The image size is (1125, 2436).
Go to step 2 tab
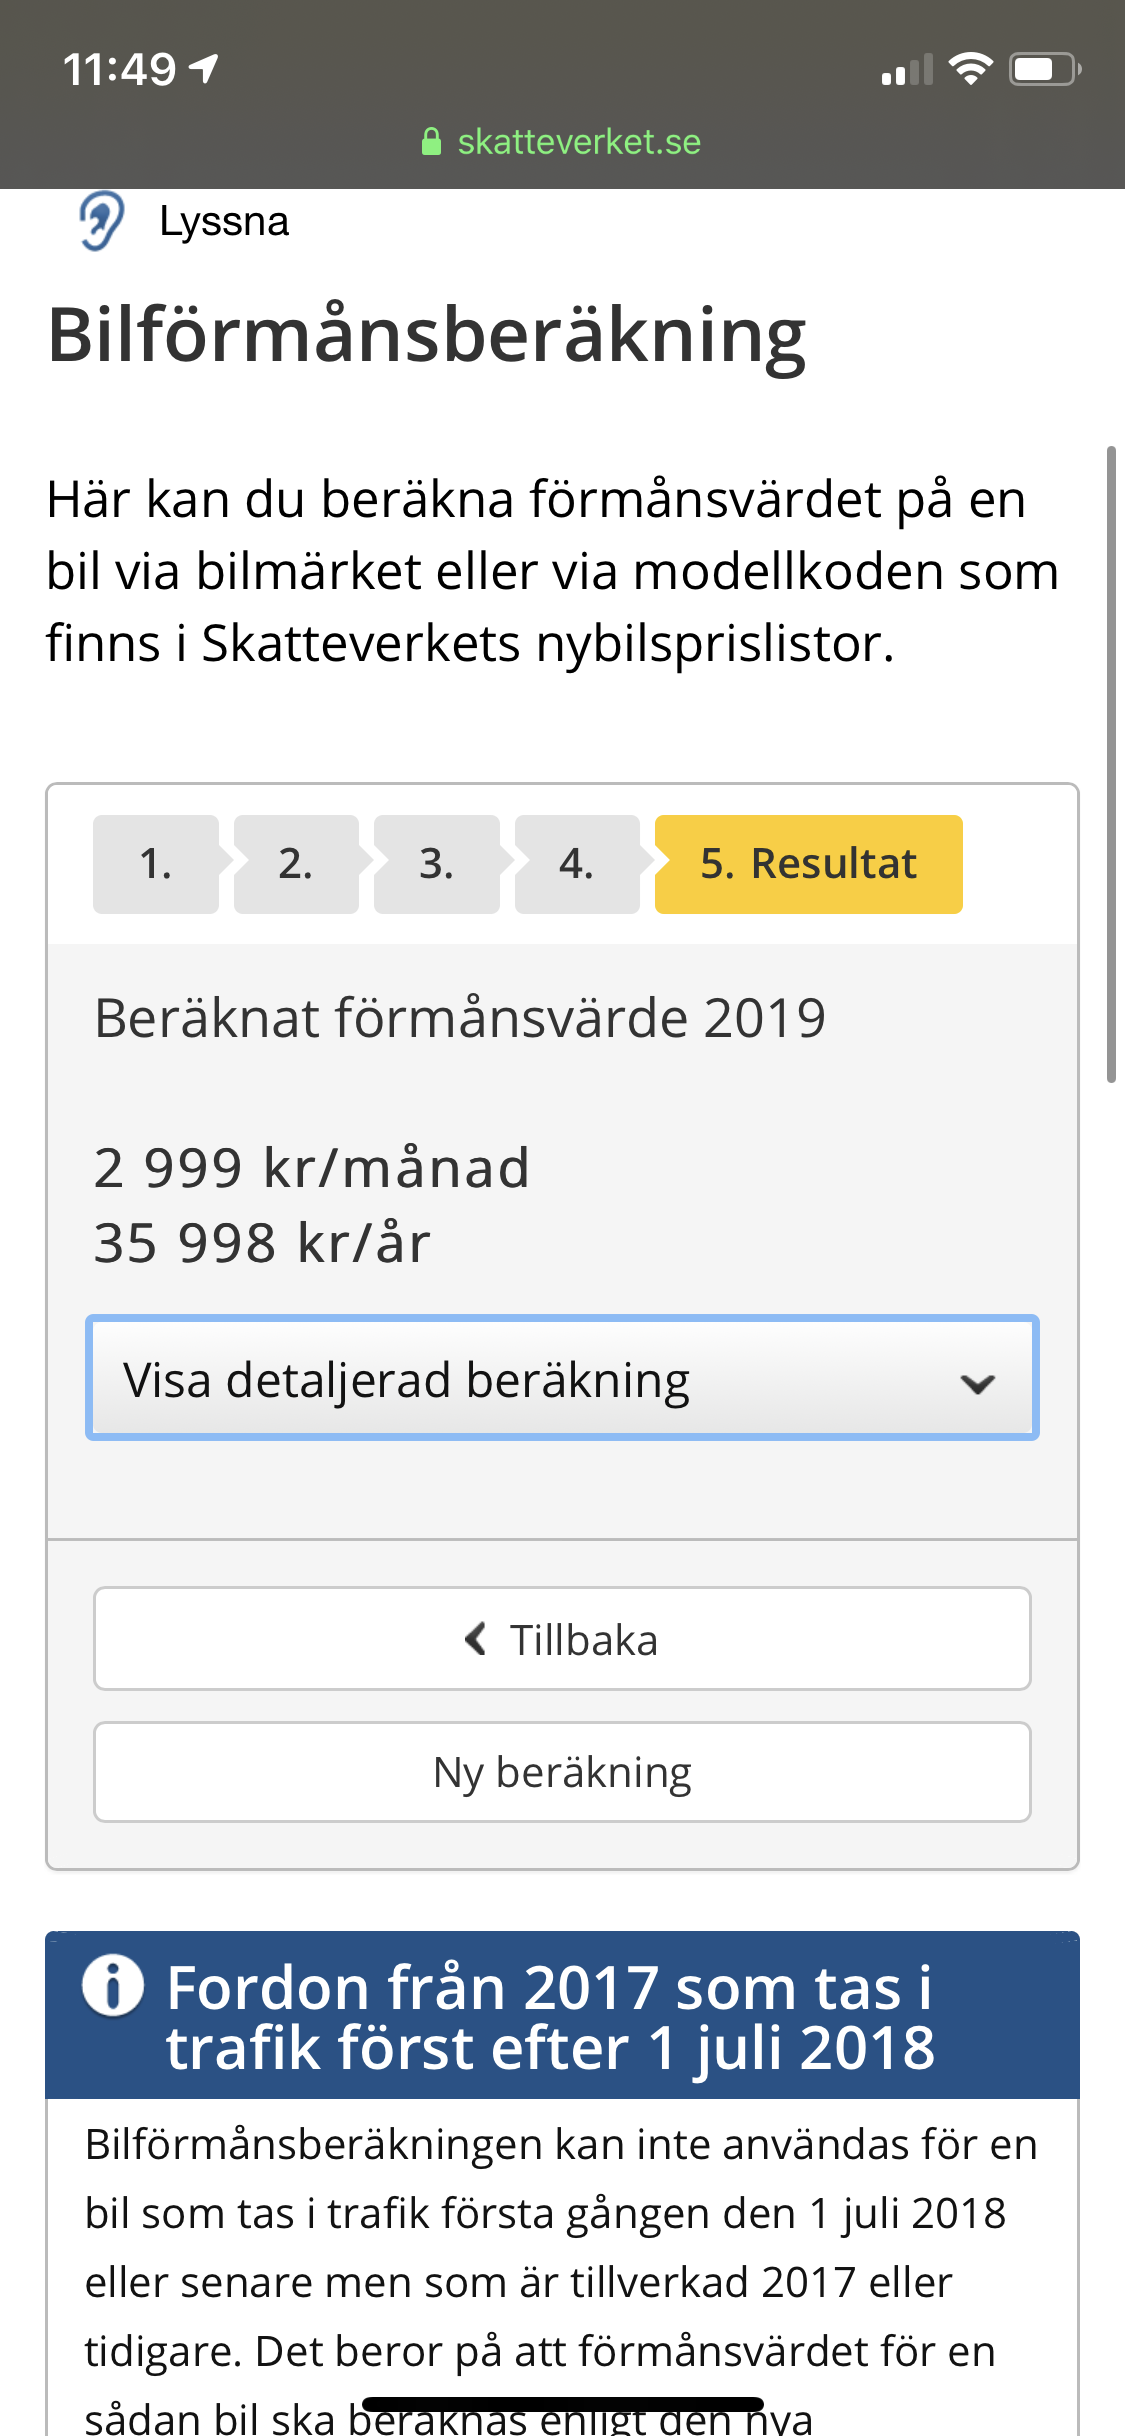point(296,864)
